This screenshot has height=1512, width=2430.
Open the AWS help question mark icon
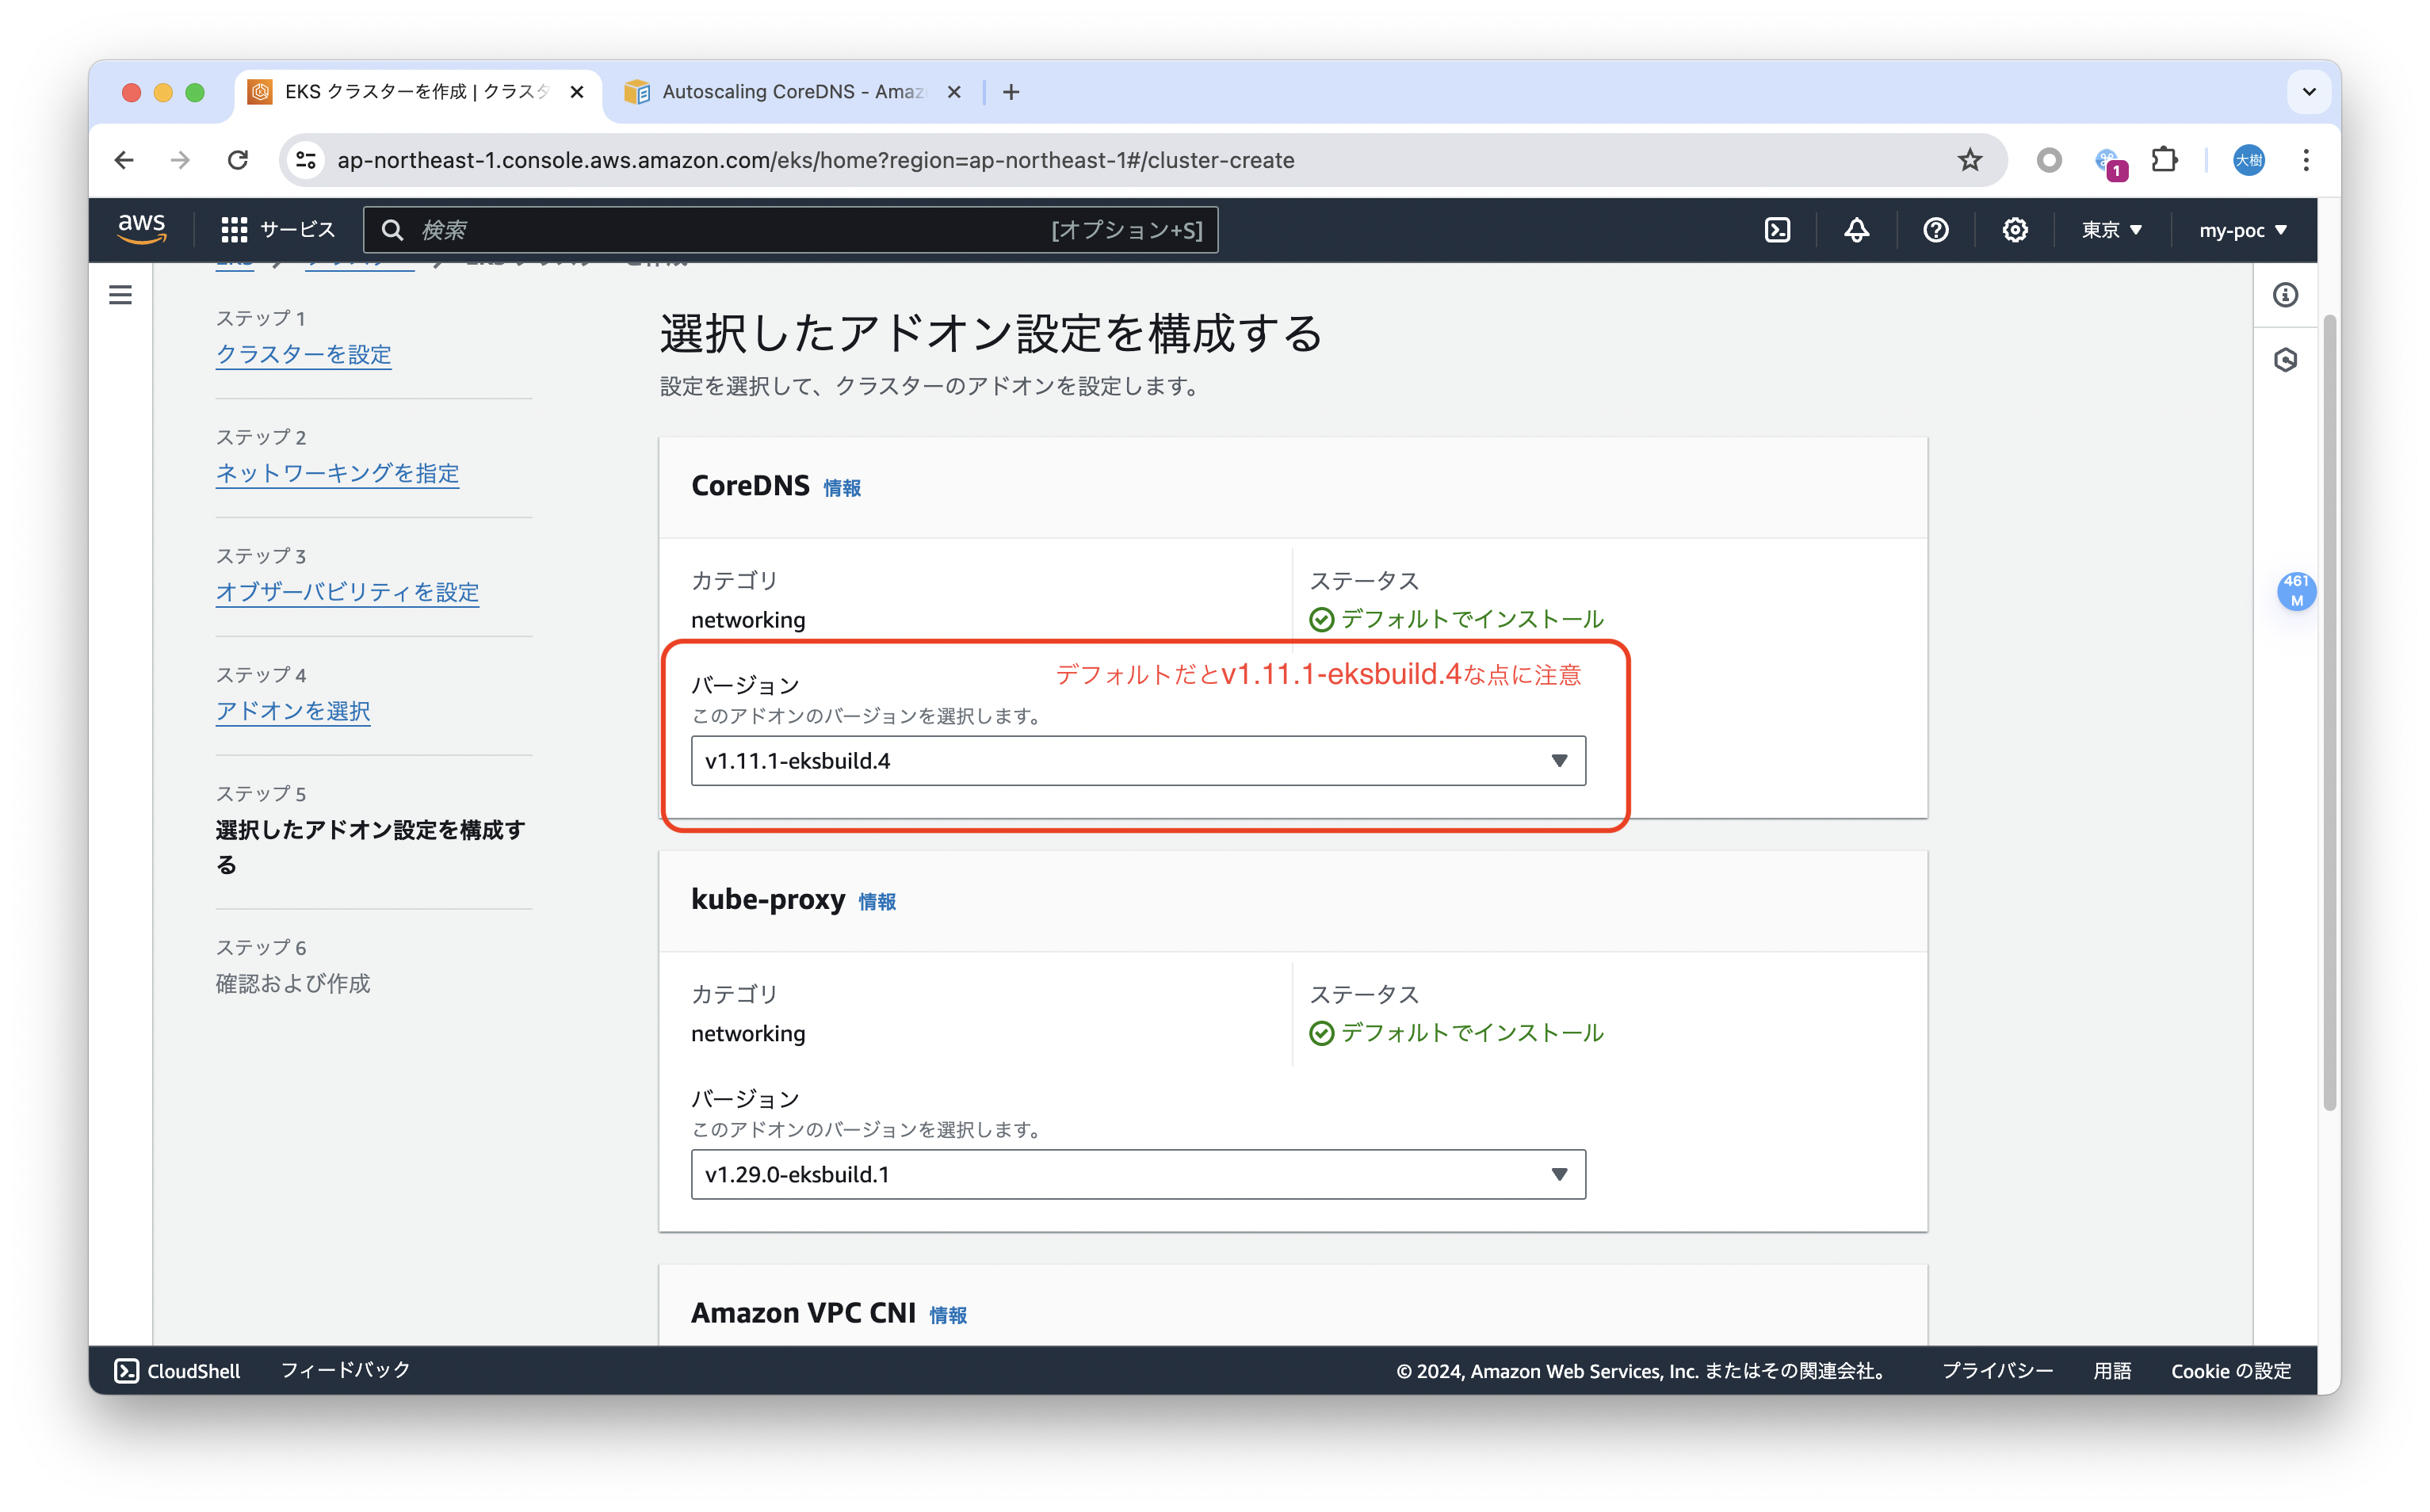click(1936, 229)
